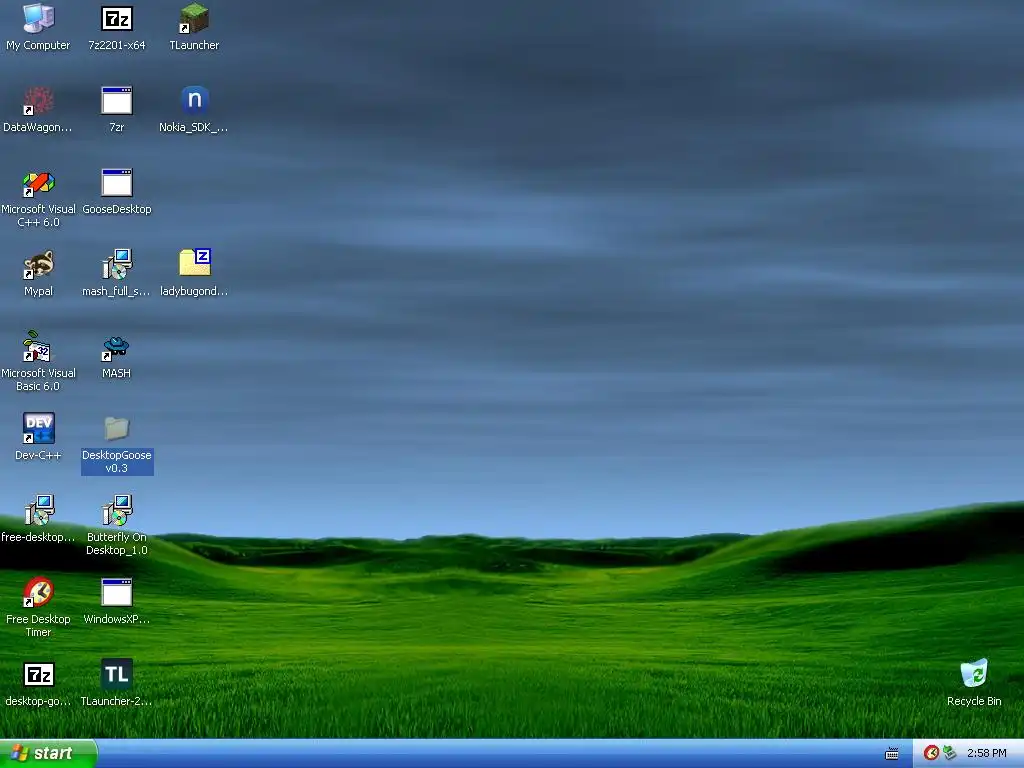Click the green hardware tray icon
Screen dimensions: 1024x768
pos(950,753)
